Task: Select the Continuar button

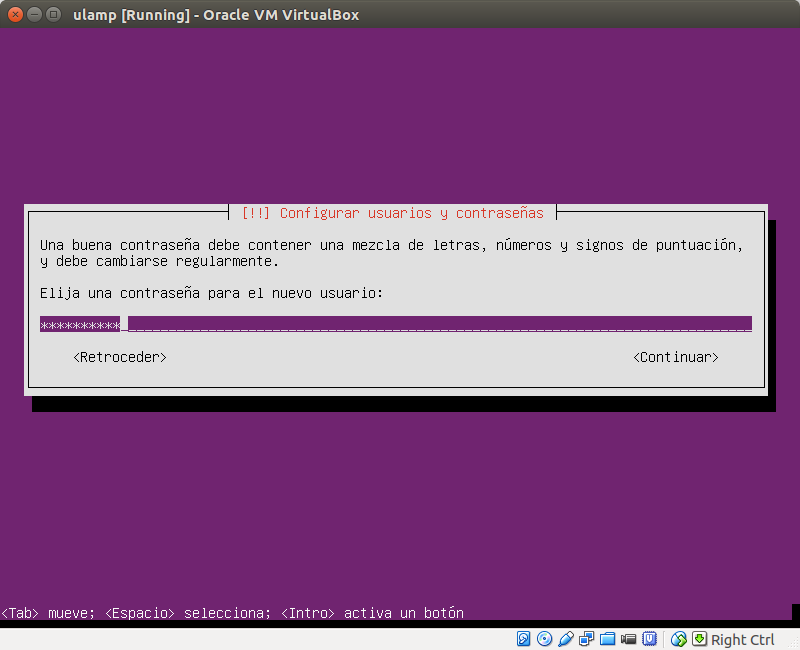Action: [x=676, y=357]
